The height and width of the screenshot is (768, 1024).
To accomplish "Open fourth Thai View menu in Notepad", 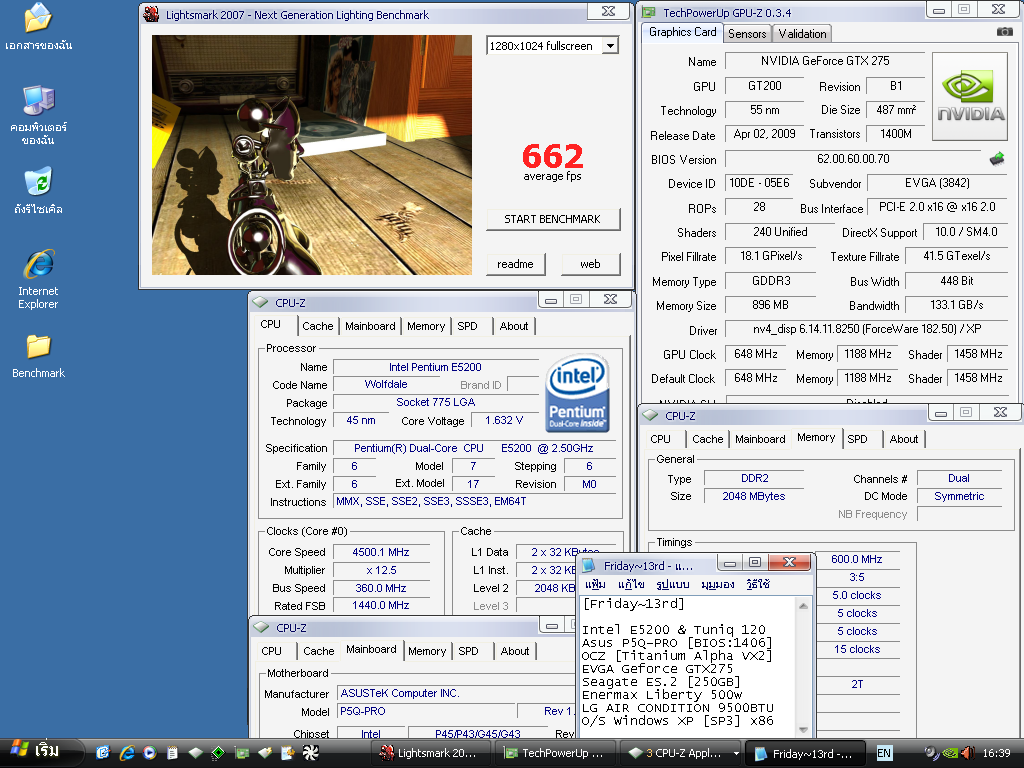I will (718, 584).
